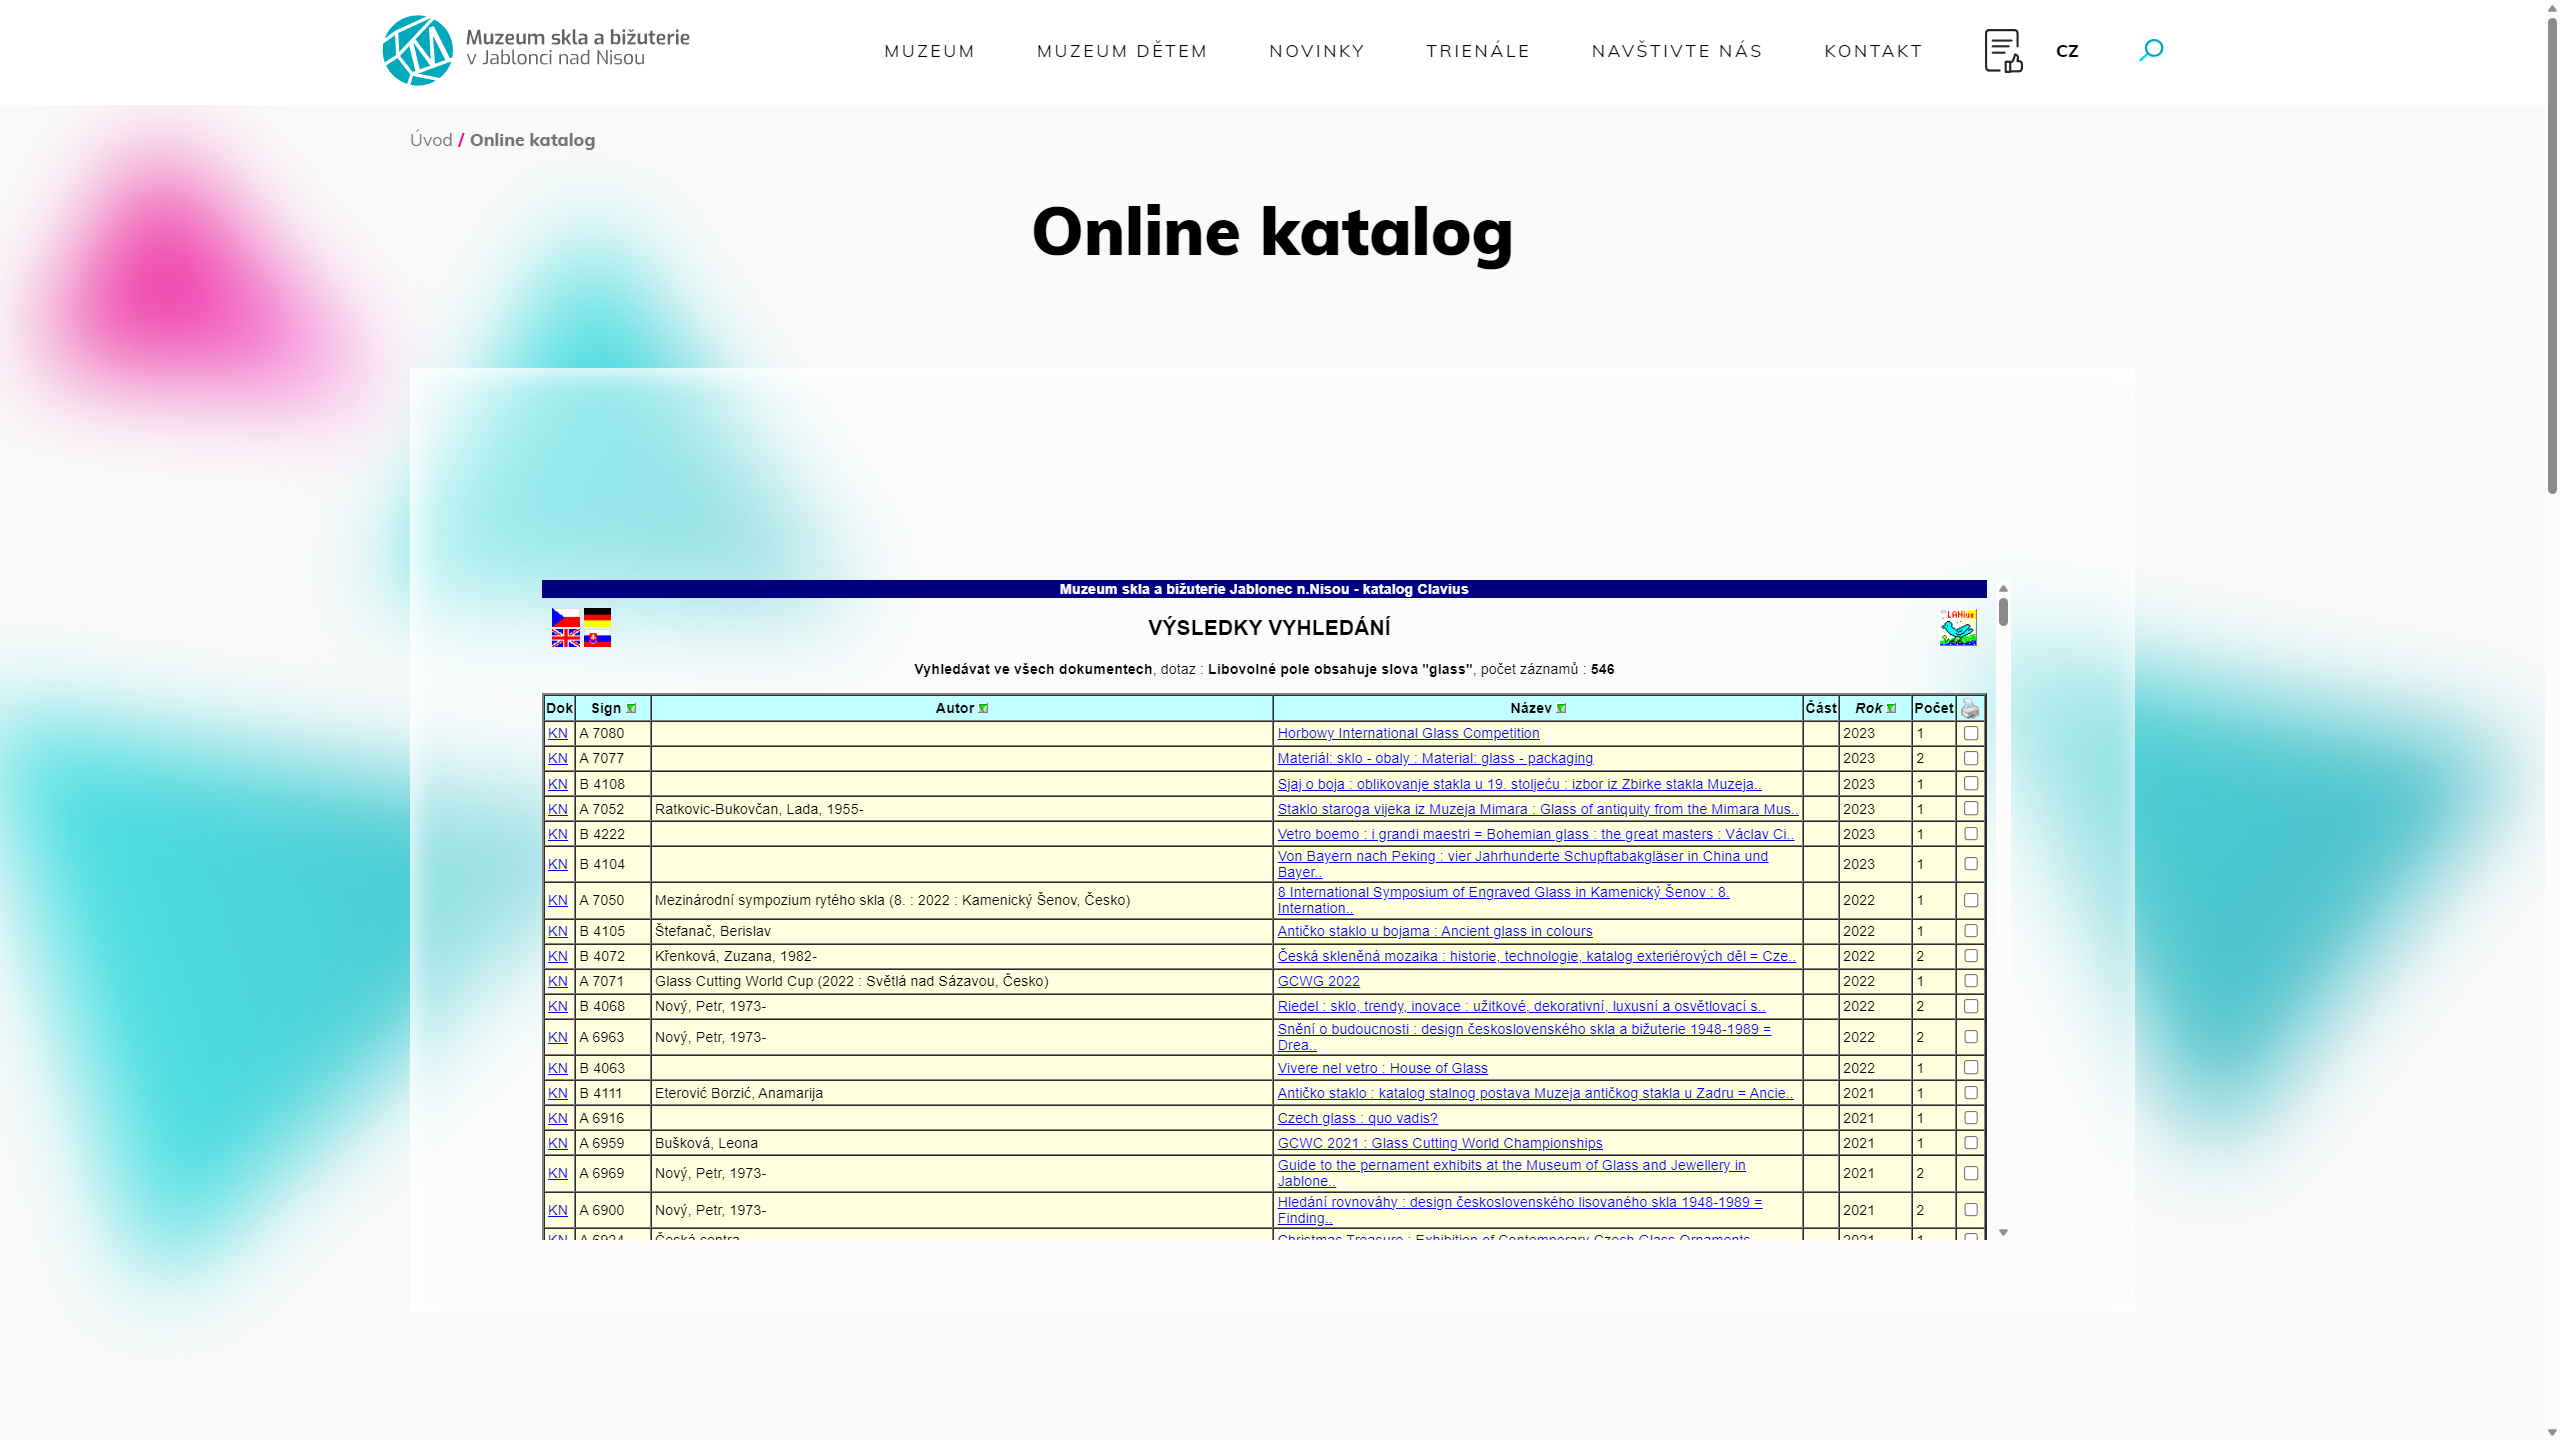The width and height of the screenshot is (2560, 1440).
Task: Open the TRIENÁLE menu
Action: coord(1478,51)
